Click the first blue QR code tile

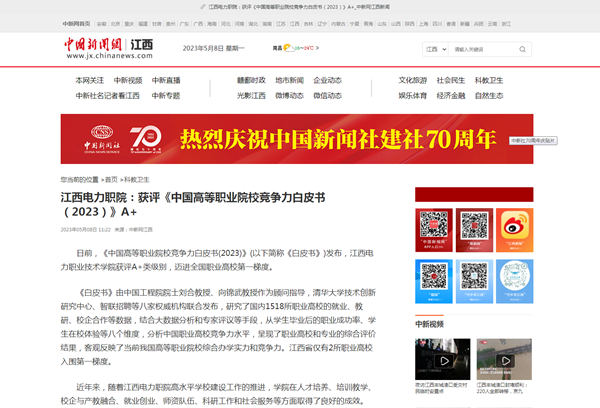click(434, 281)
